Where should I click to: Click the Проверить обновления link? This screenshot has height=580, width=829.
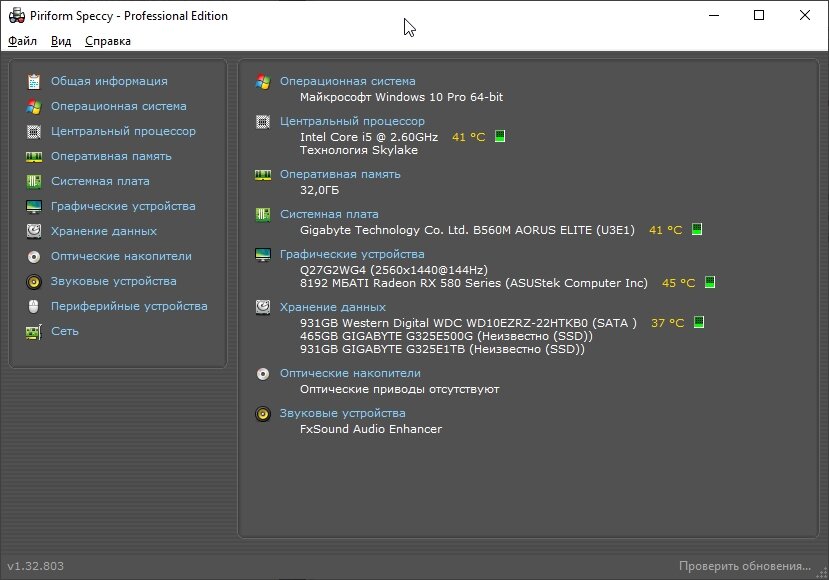click(744, 566)
